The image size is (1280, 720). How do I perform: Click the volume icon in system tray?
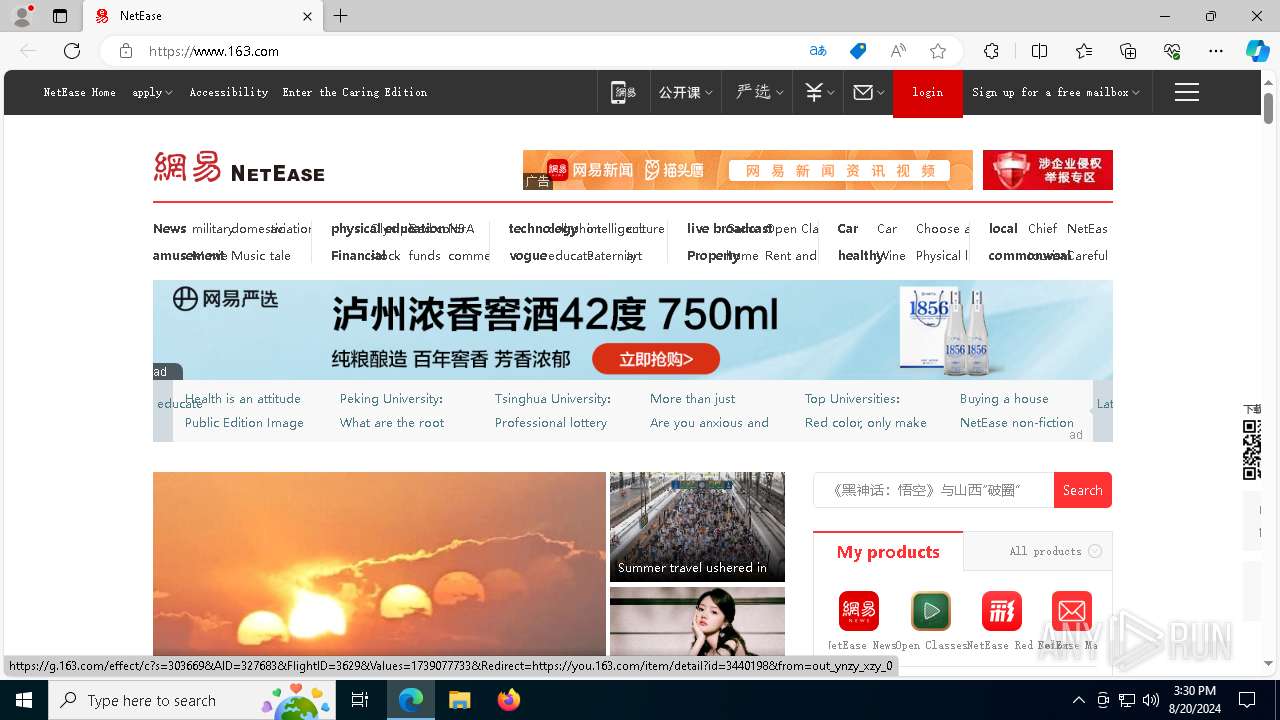tap(1151, 700)
